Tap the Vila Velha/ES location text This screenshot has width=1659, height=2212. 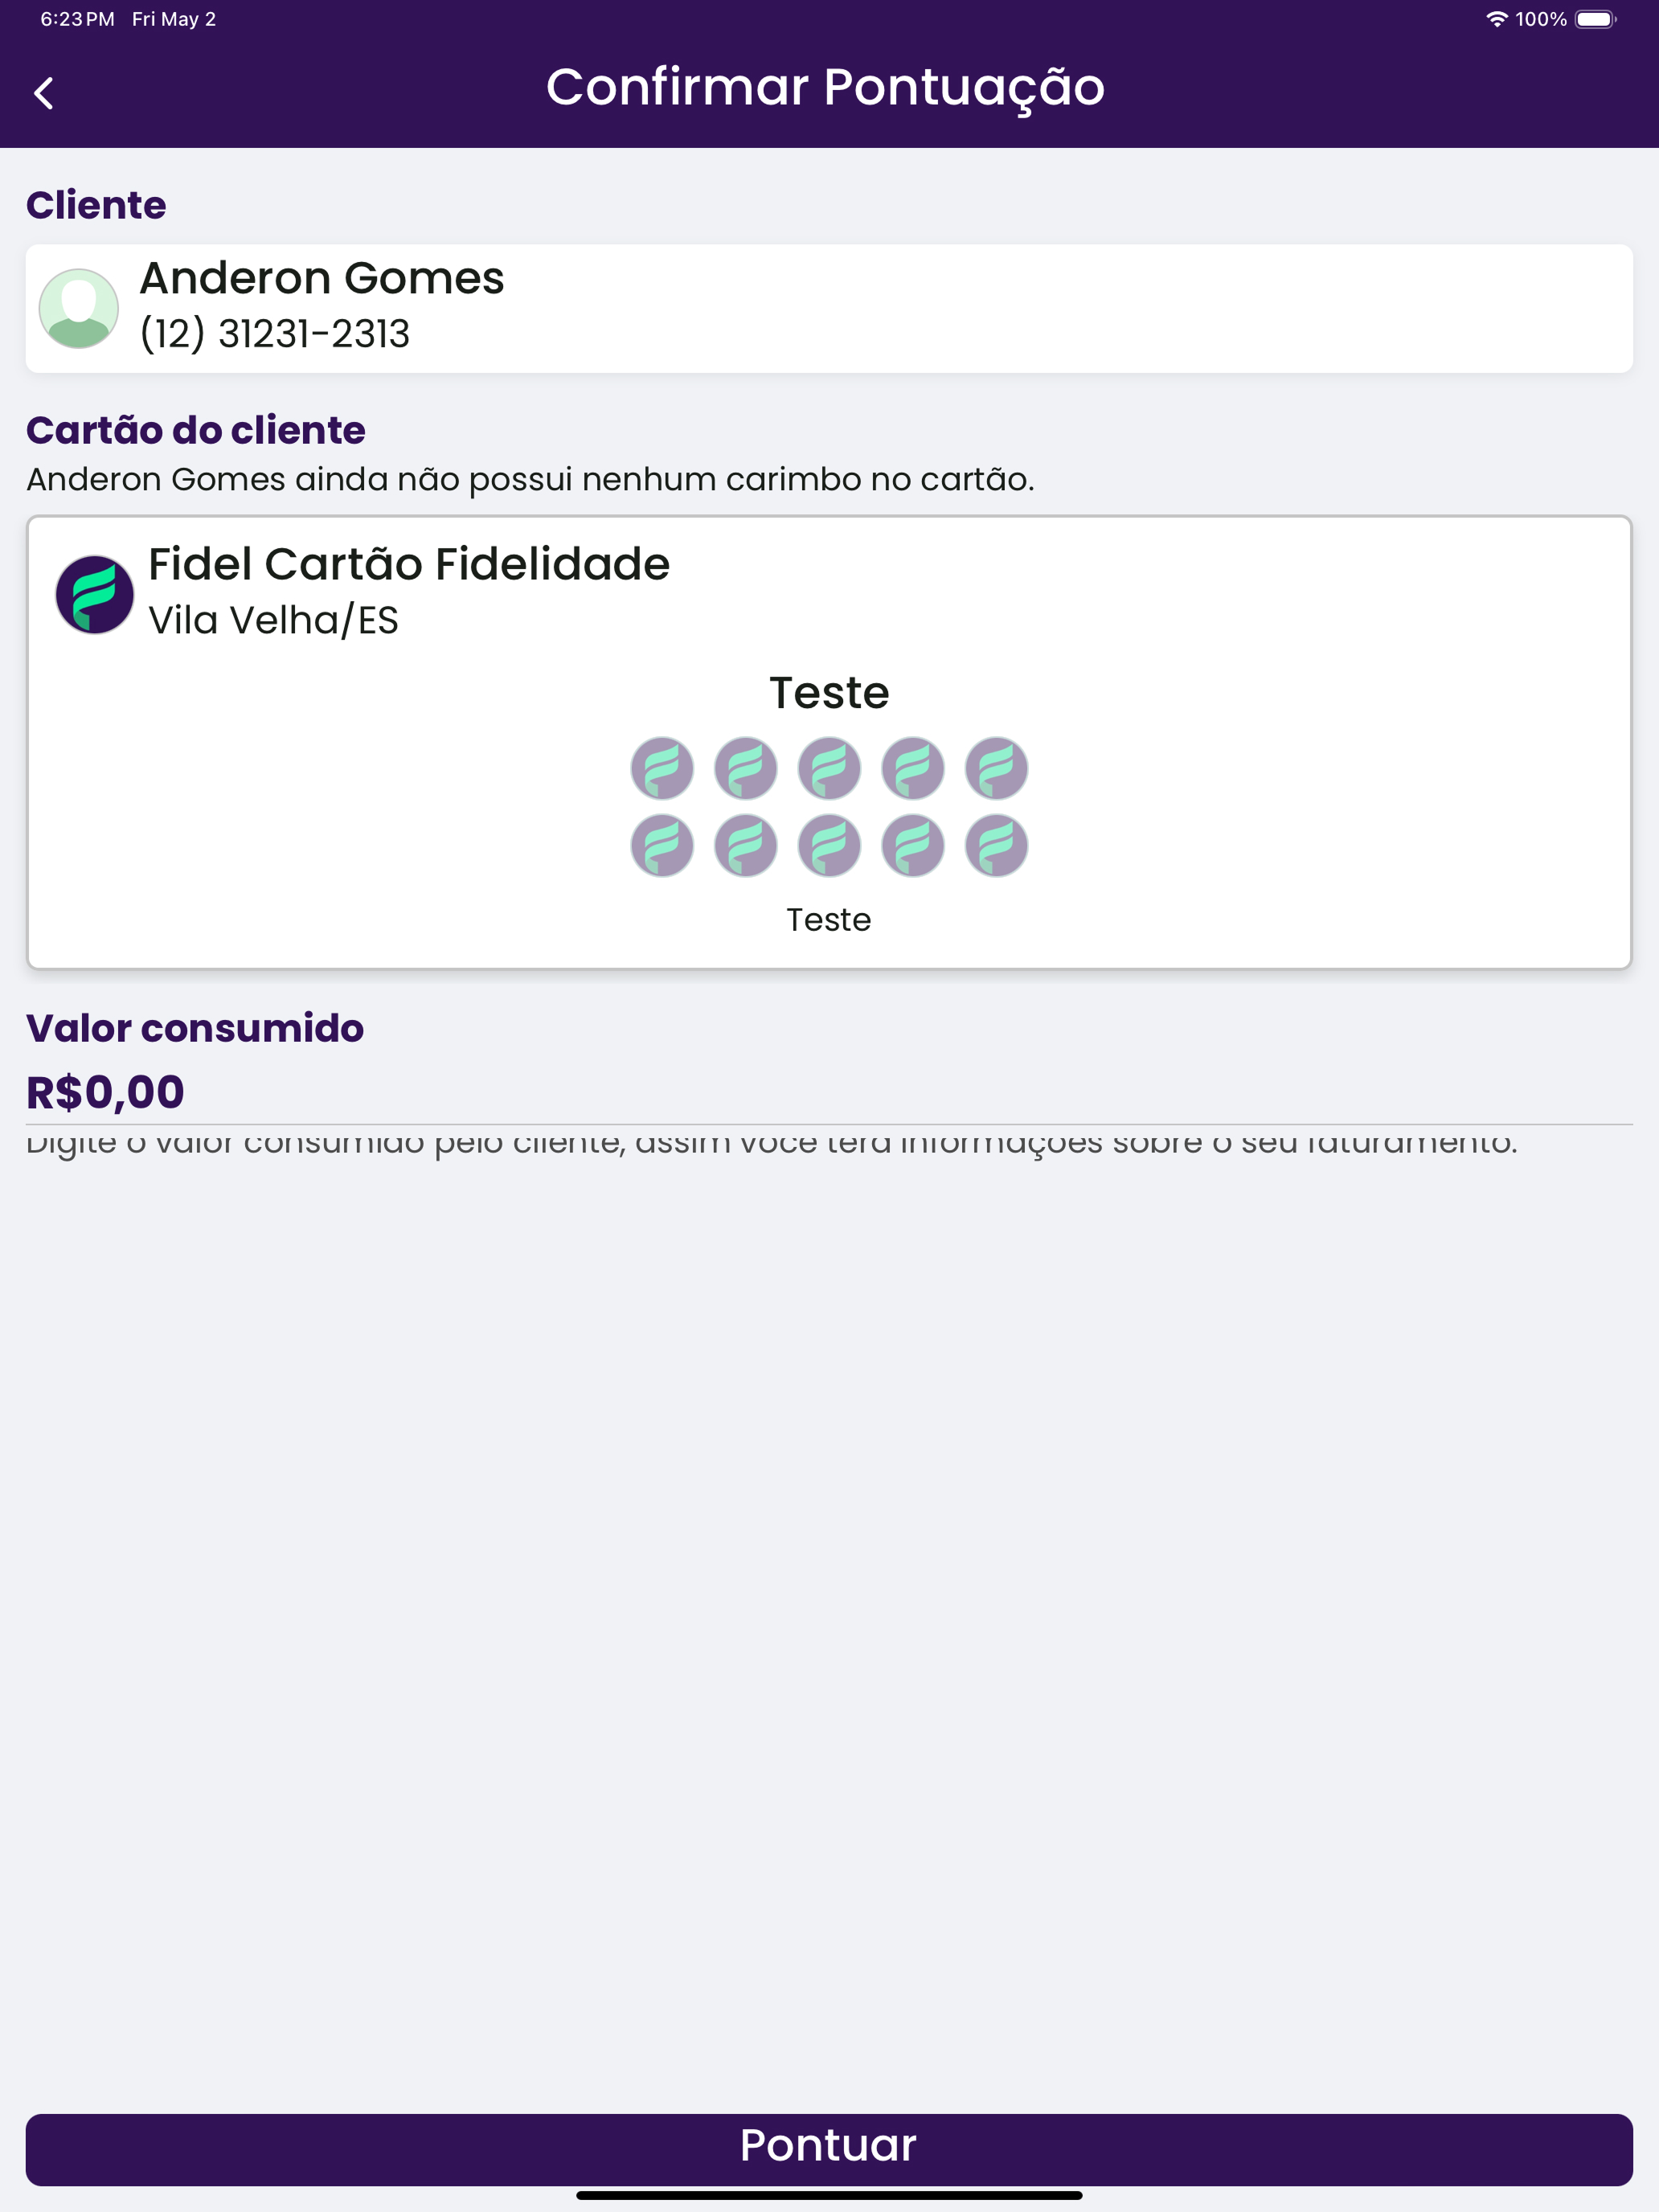tap(273, 621)
